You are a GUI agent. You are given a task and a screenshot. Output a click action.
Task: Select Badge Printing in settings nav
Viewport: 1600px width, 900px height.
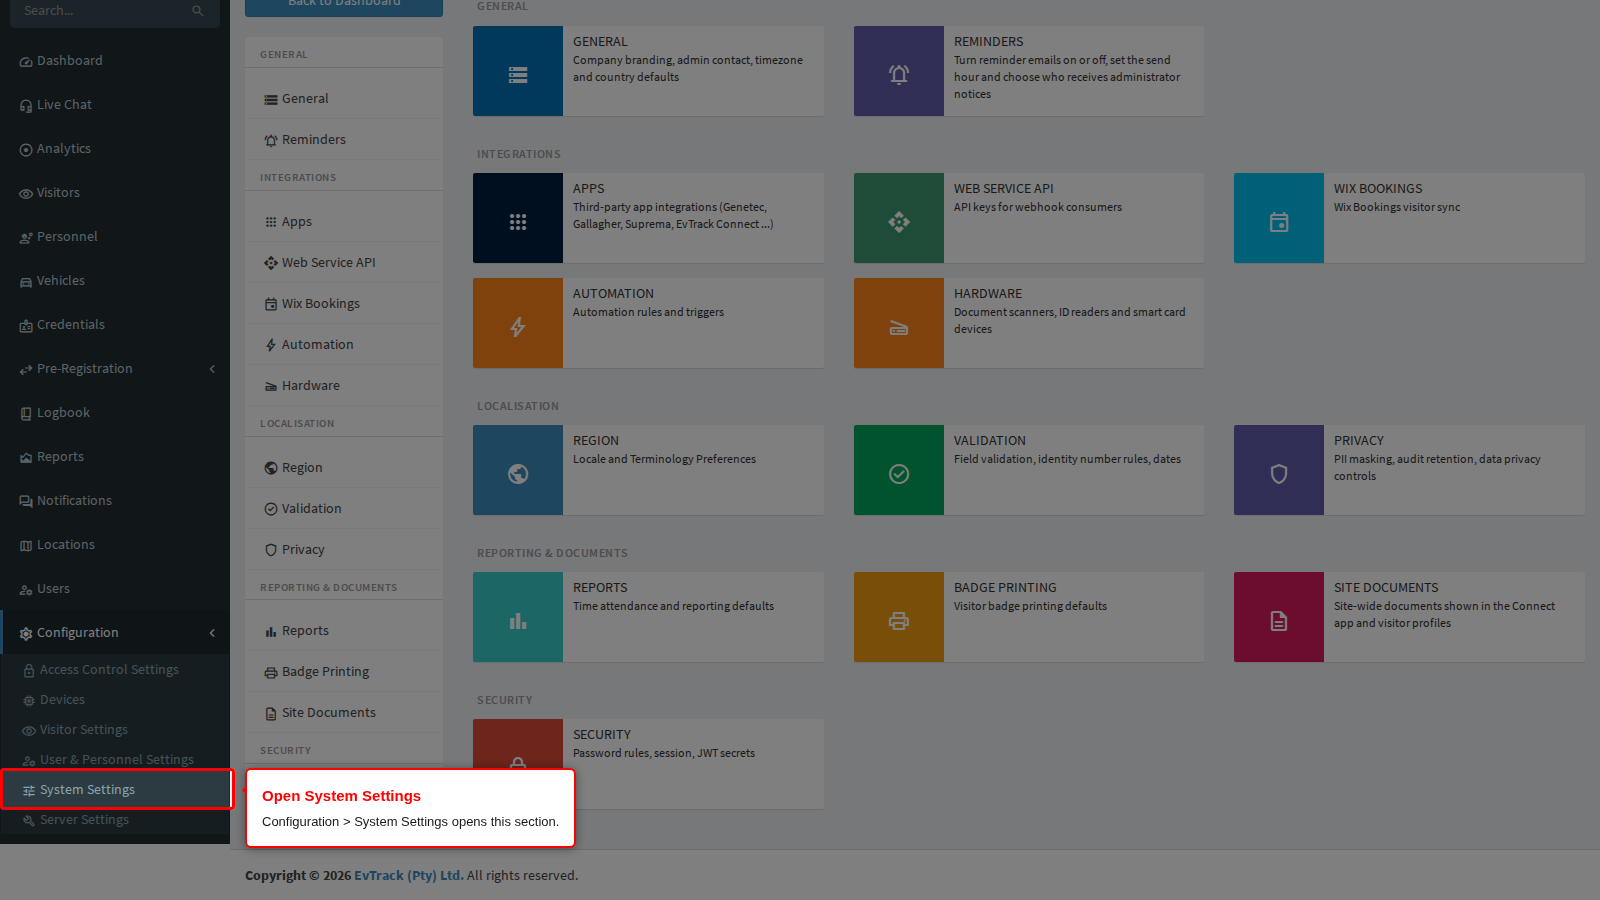pyautogui.click(x=344, y=672)
